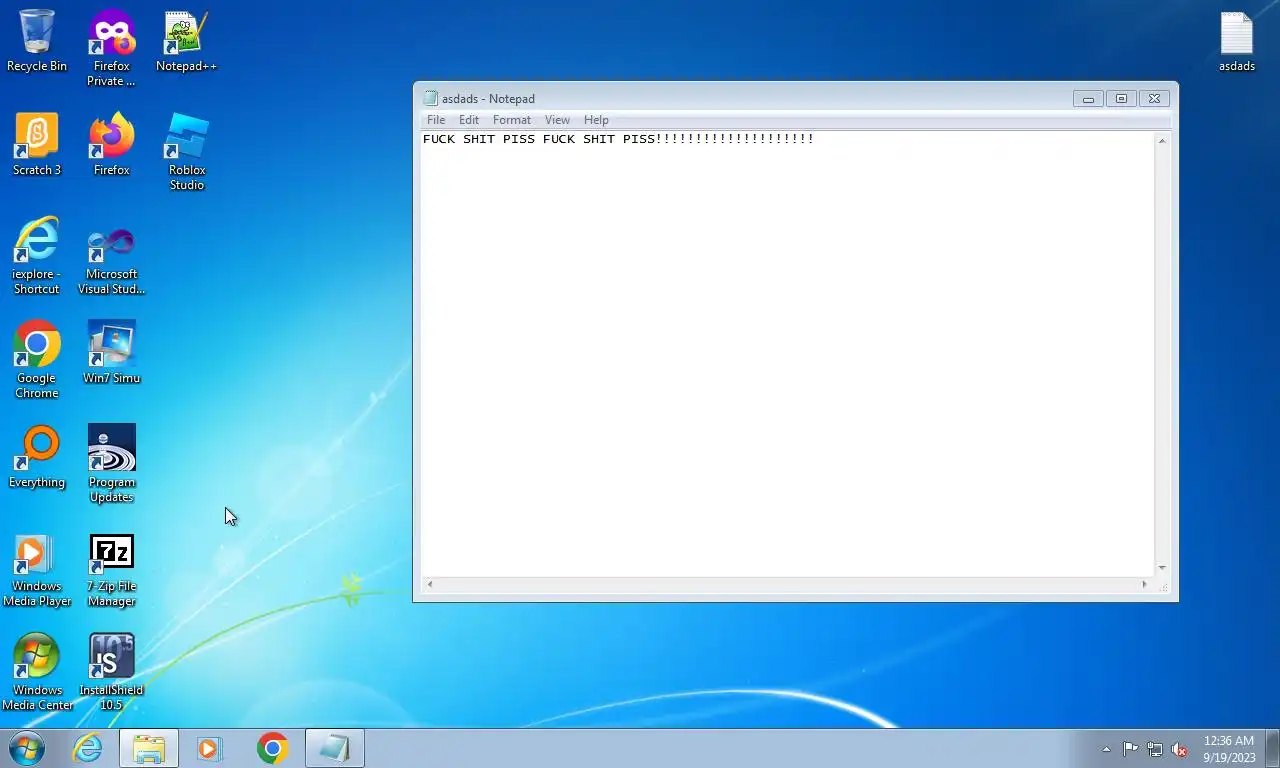
Task: Open the Recycle Bin desktop icon
Action: [37, 41]
